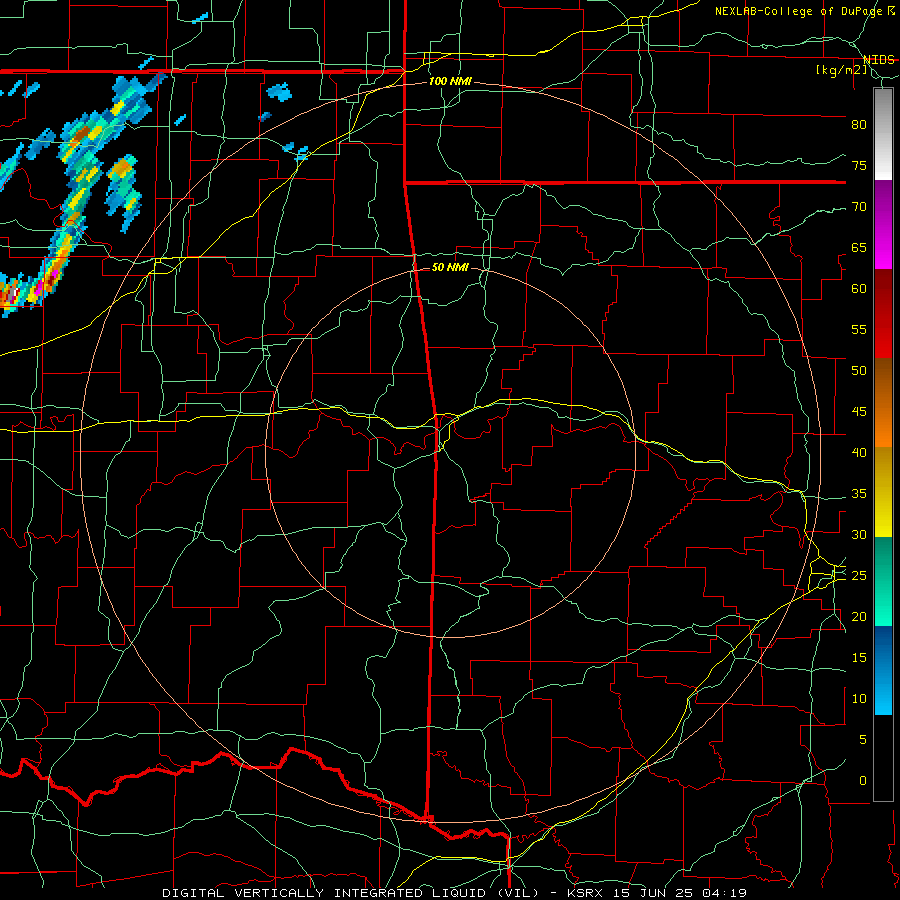
Task: Click the 25 value on the color scale
Action: tap(859, 576)
